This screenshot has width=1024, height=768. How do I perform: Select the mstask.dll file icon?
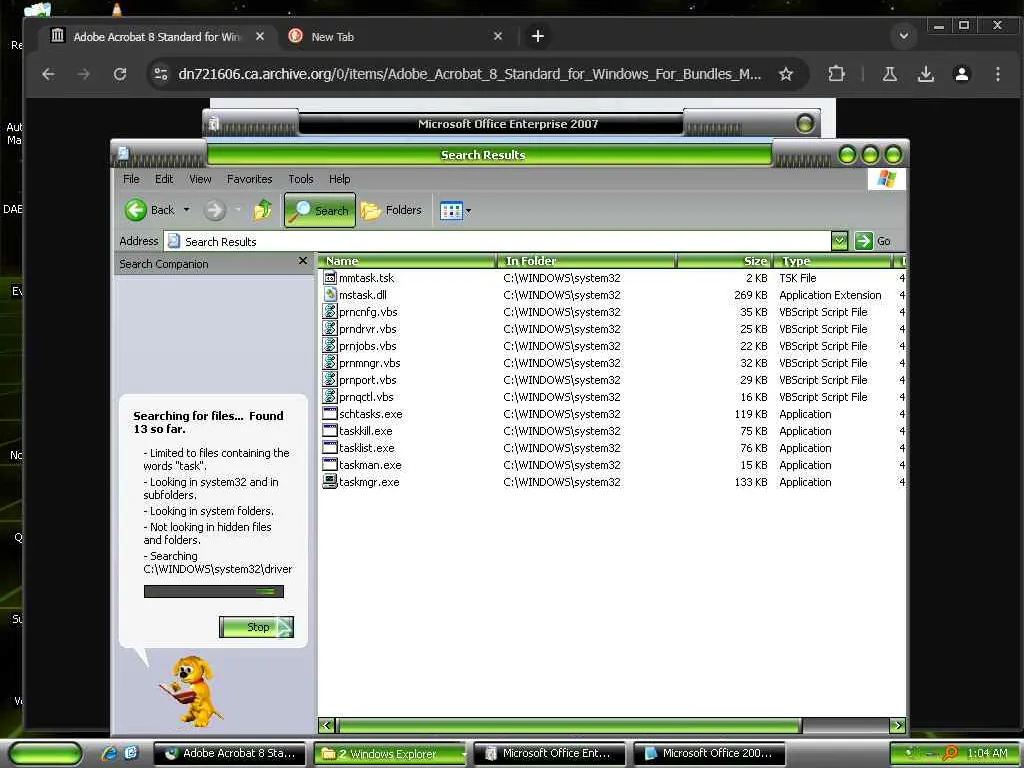[330, 295]
